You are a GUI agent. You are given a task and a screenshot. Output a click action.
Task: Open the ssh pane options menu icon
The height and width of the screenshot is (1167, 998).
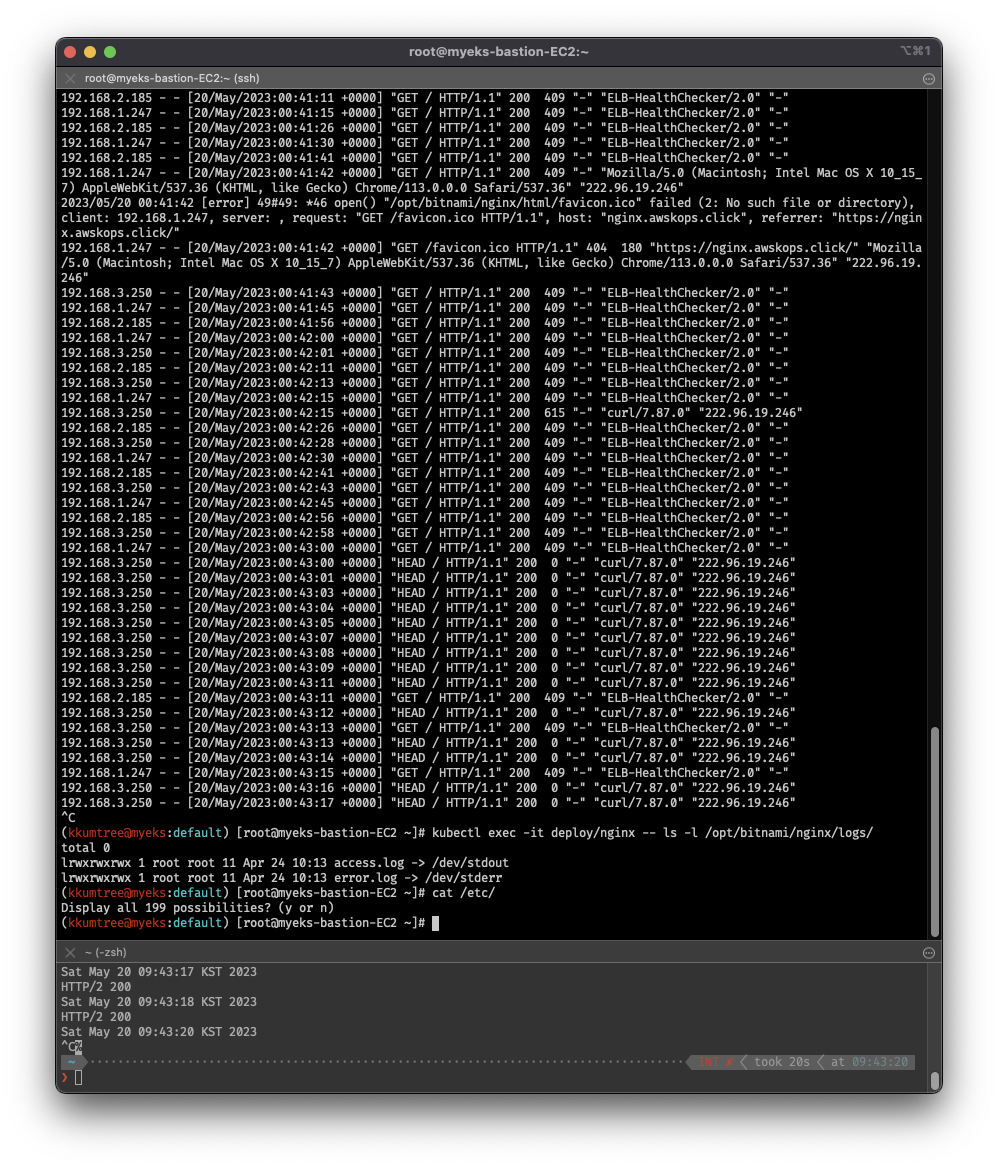tap(929, 79)
